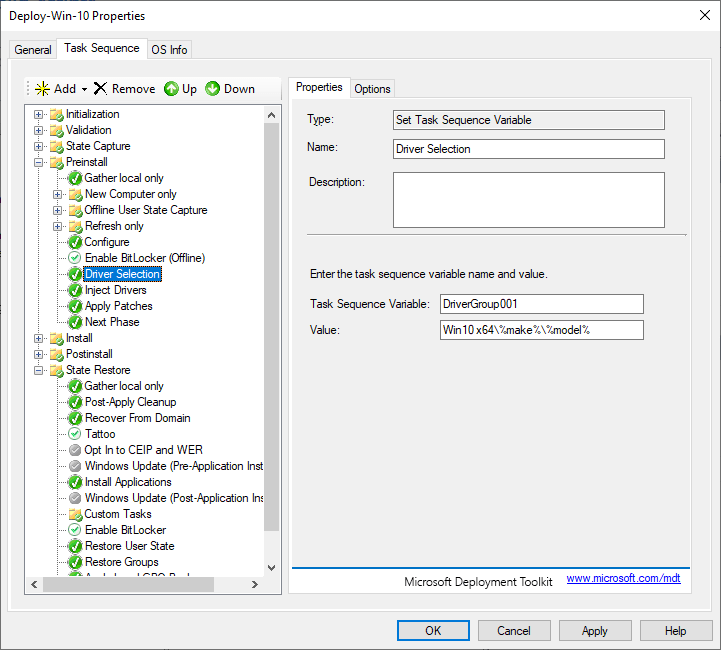Click the Task Sequence Variable input field
Viewport: 721px width, 650px height.
pyautogui.click(x=541, y=304)
